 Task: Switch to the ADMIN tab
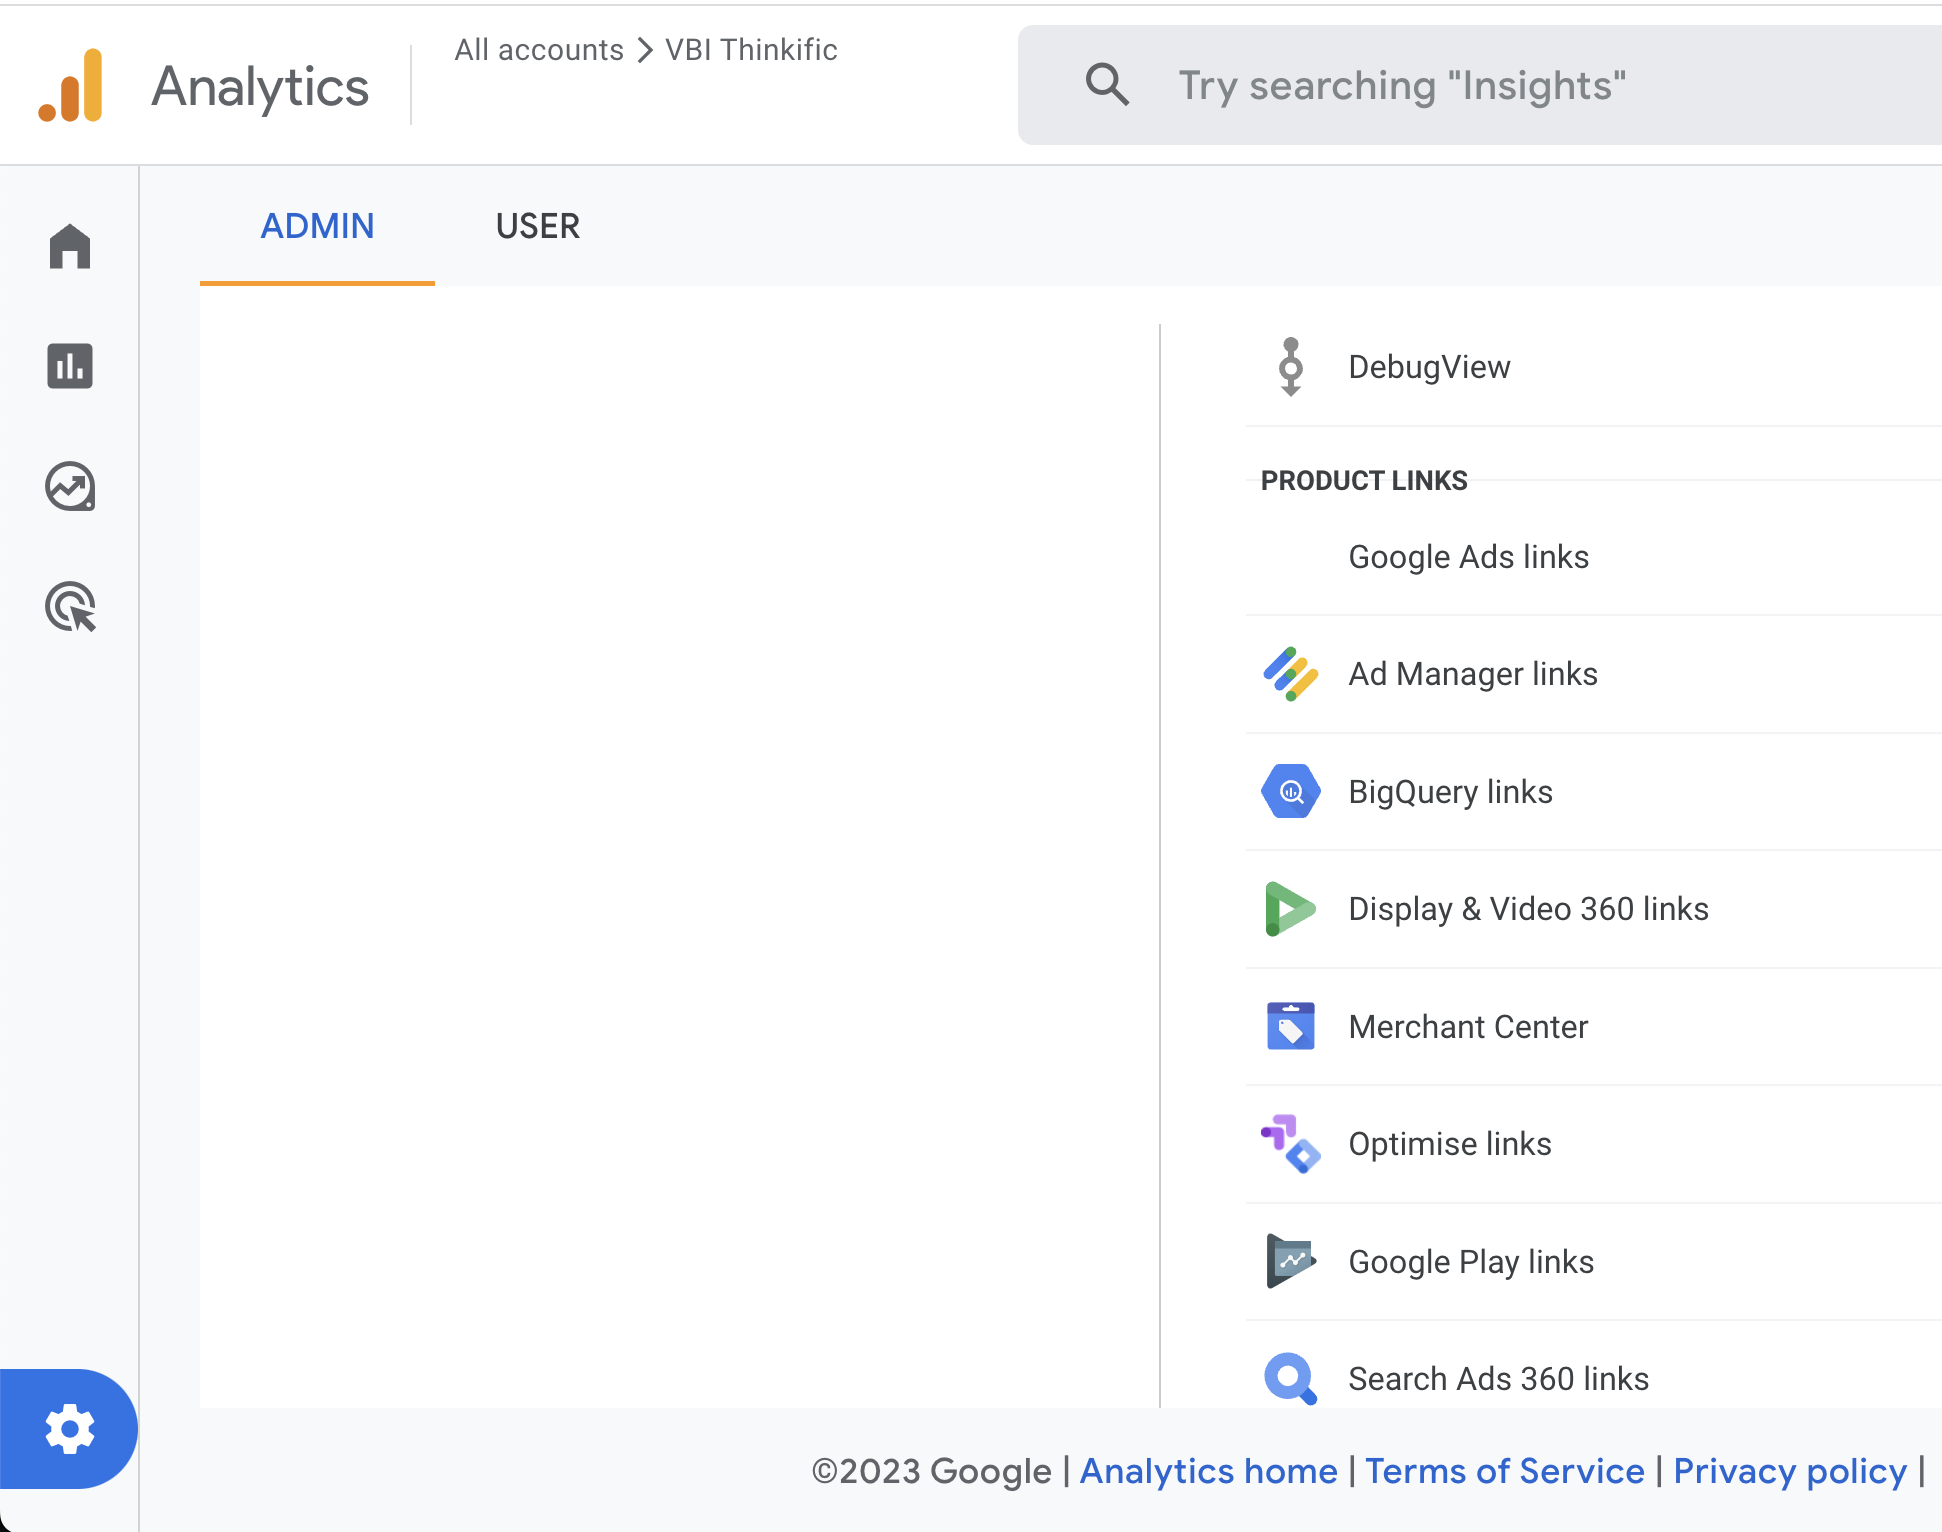coord(317,226)
